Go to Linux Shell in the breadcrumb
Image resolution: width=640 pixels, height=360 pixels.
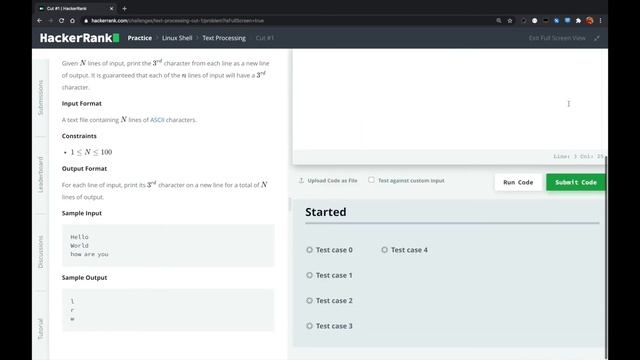(177, 38)
